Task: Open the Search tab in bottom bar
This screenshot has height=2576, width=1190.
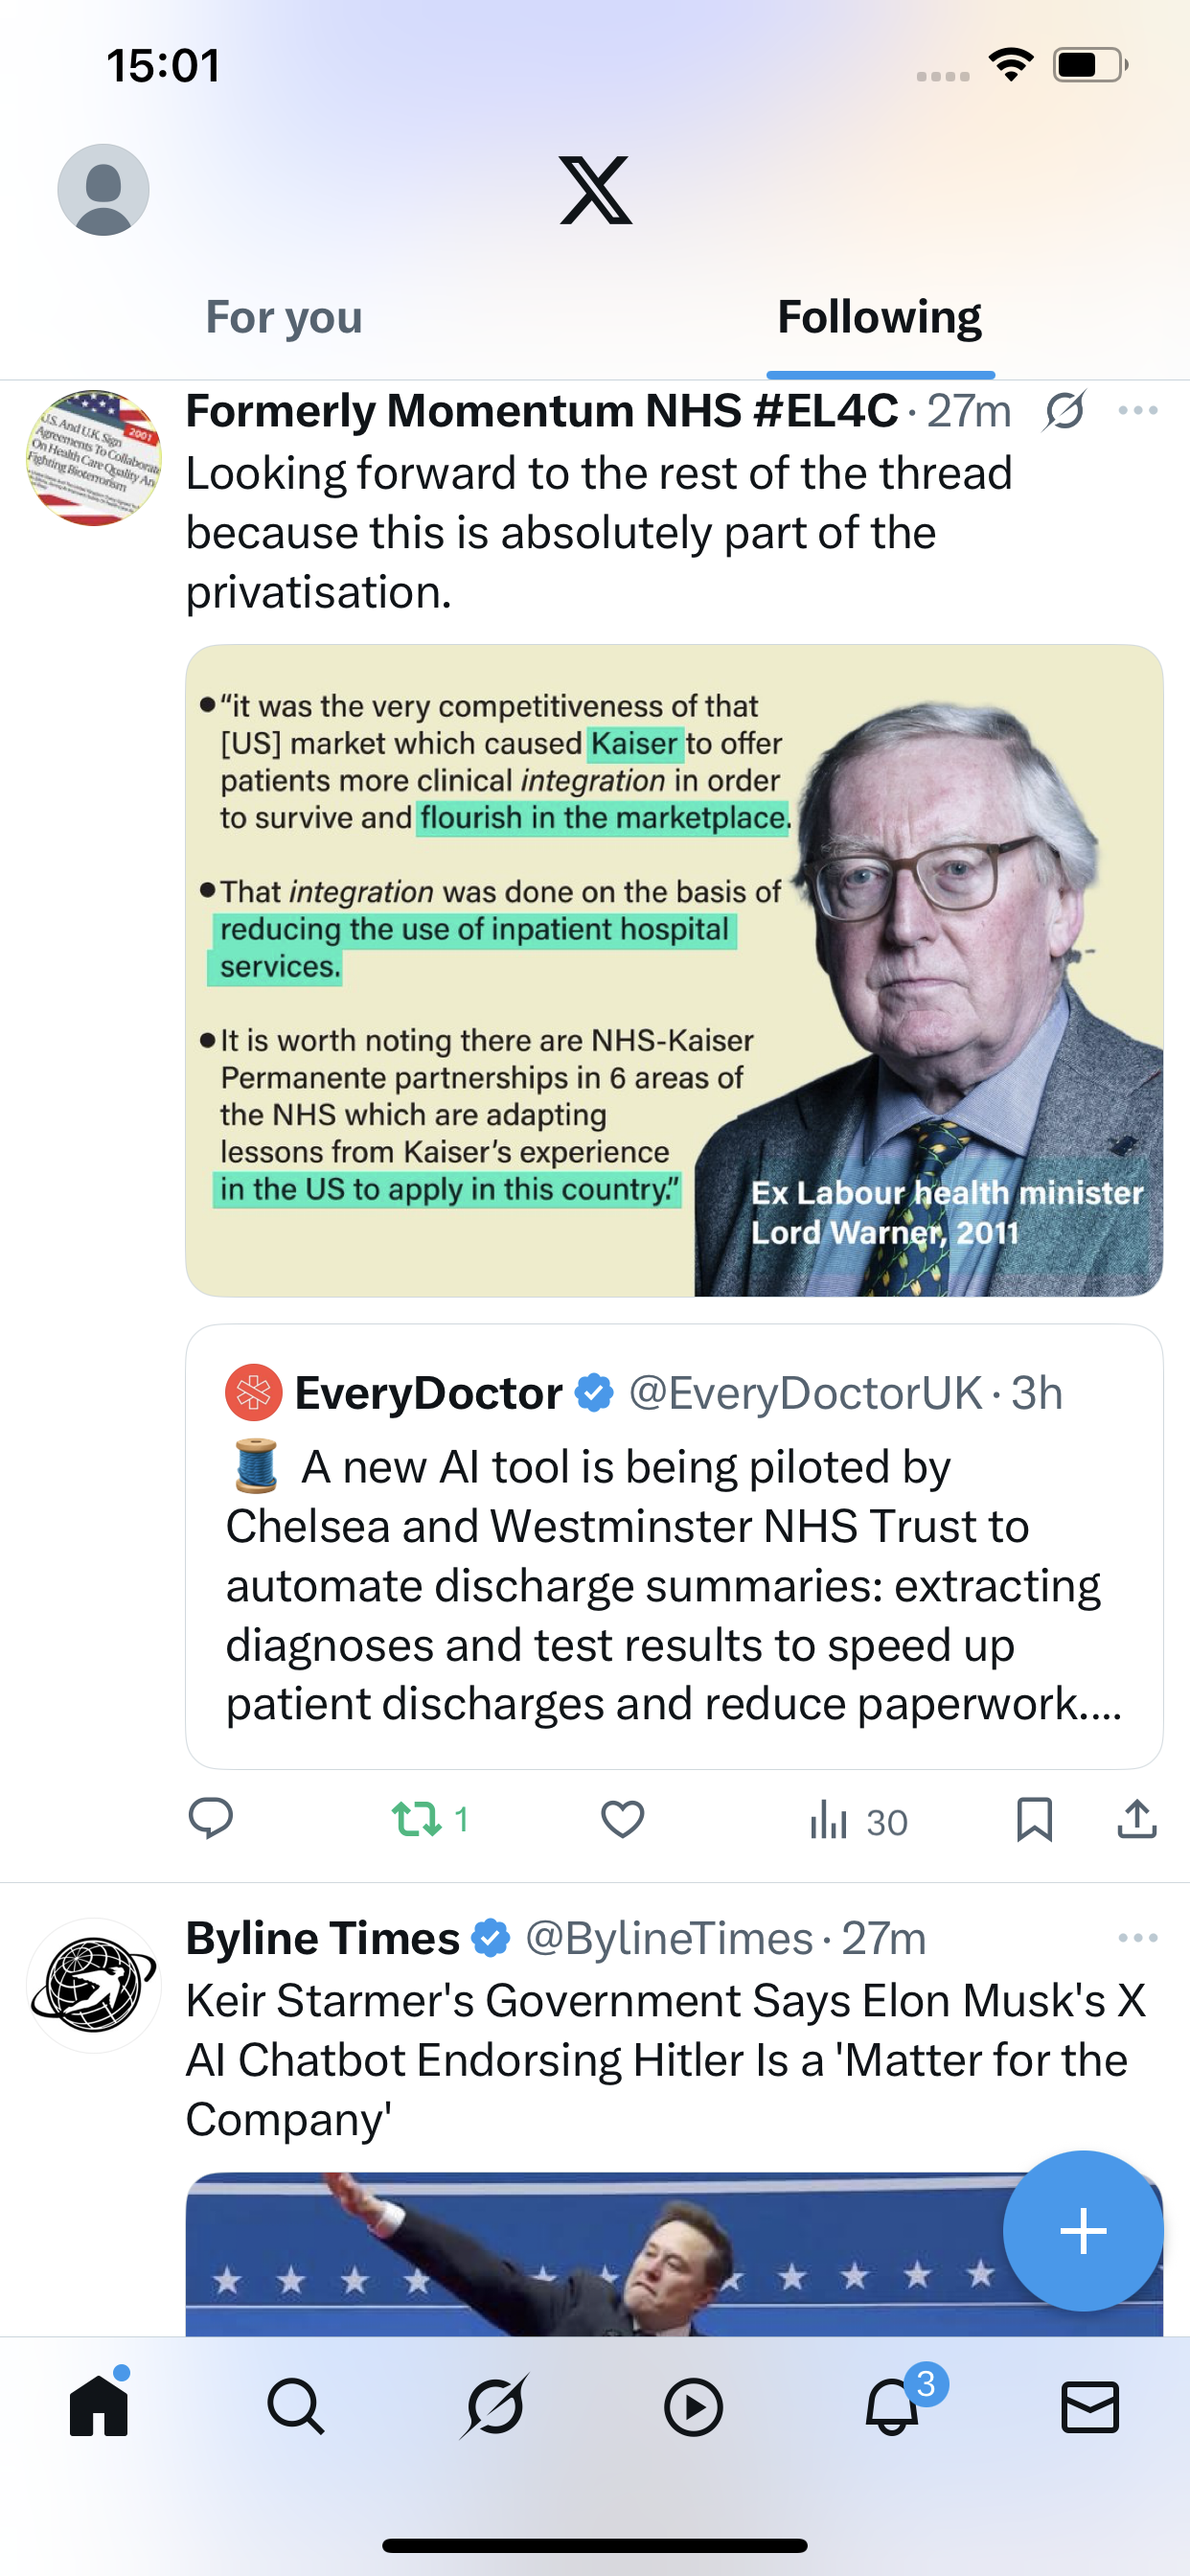Action: (x=296, y=2406)
